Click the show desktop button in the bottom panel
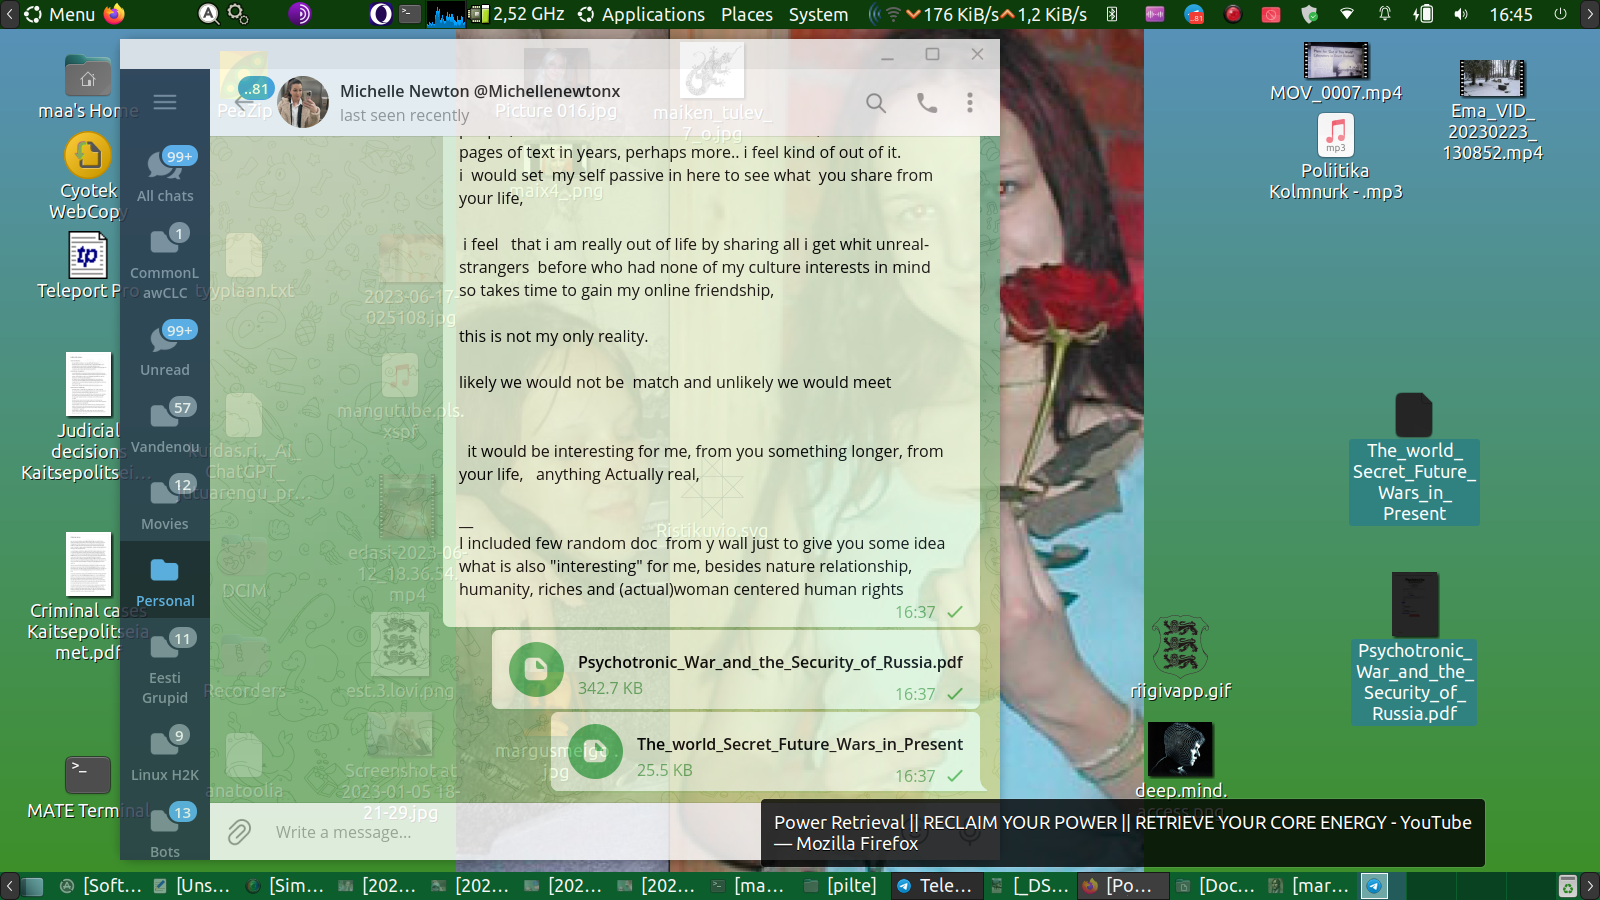The width and height of the screenshot is (1600, 900). (33, 885)
